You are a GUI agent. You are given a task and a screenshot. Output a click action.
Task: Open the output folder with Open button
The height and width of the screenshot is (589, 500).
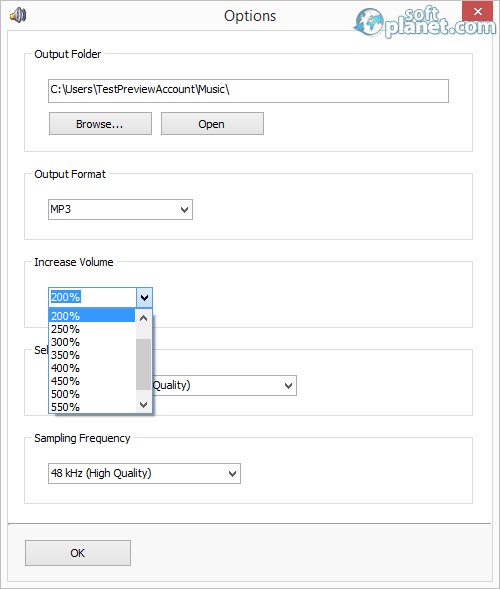click(212, 124)
